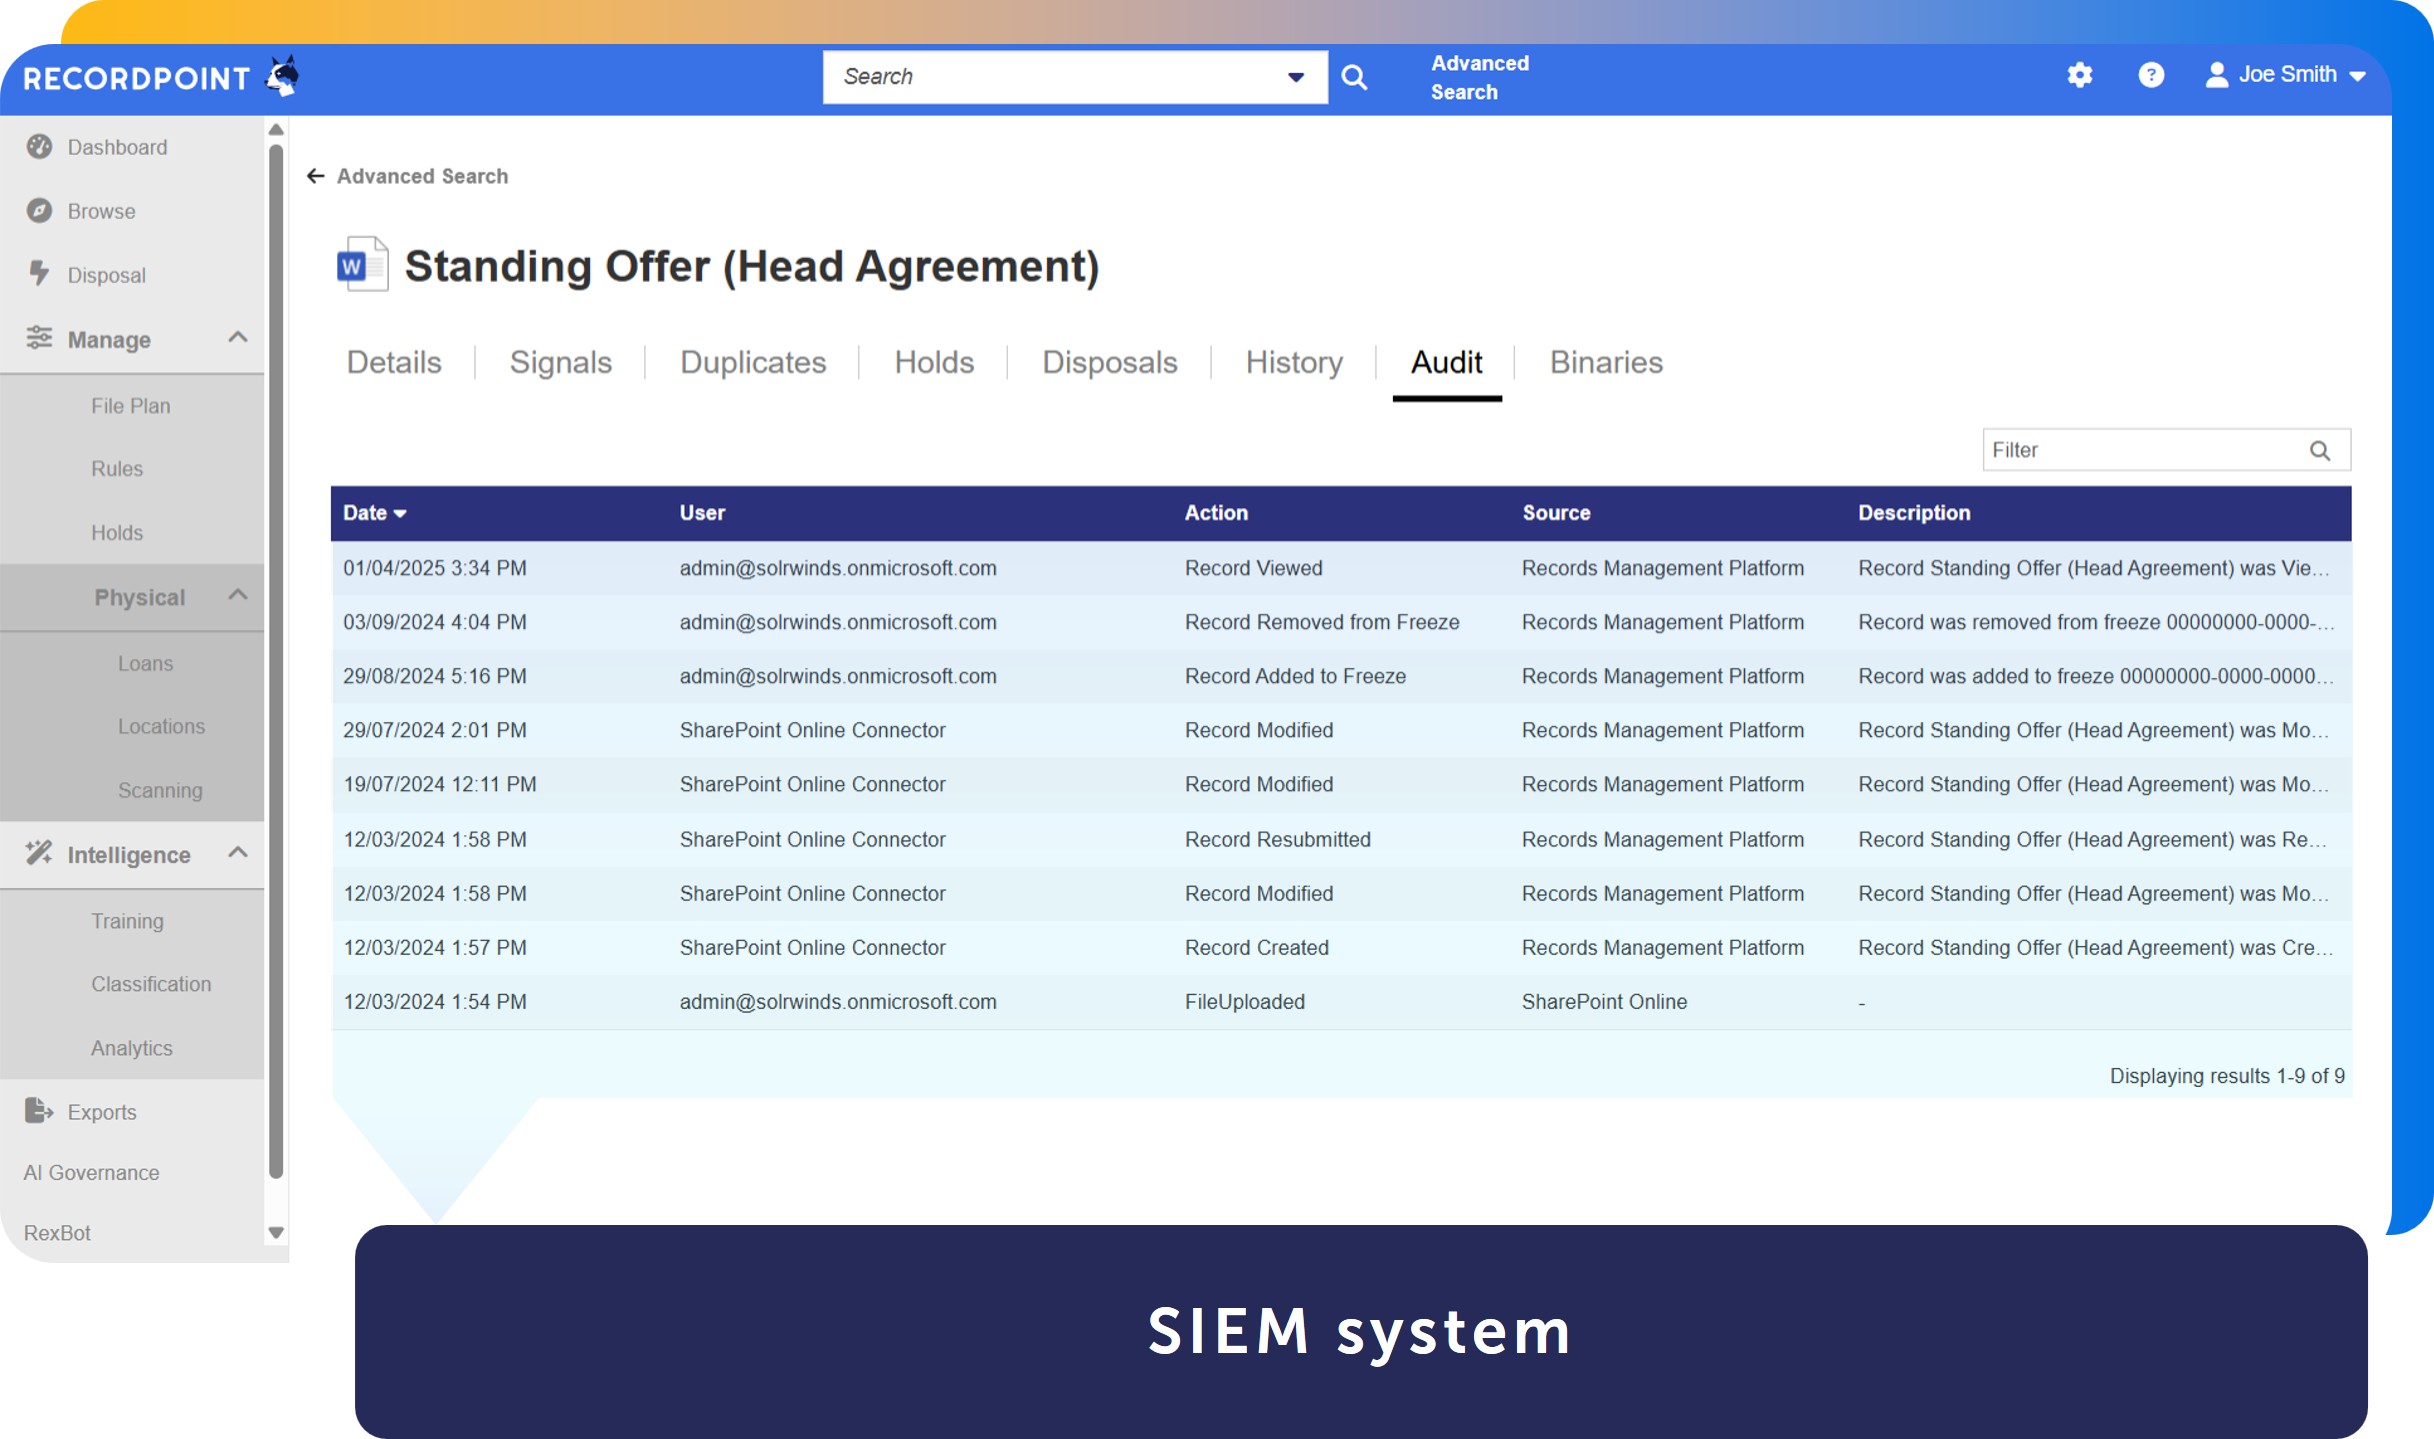The width and height of the screenshot is (2434, 1439).
Task: Click the Disposal lightning icon
Action: [x=39, y=274]
